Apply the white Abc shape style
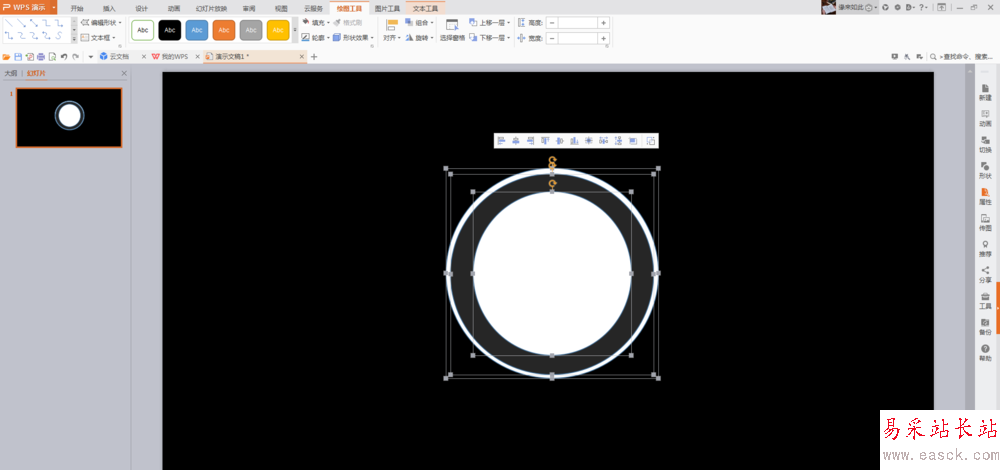Viewport: 1000px width, 470px height. [143, 30]
